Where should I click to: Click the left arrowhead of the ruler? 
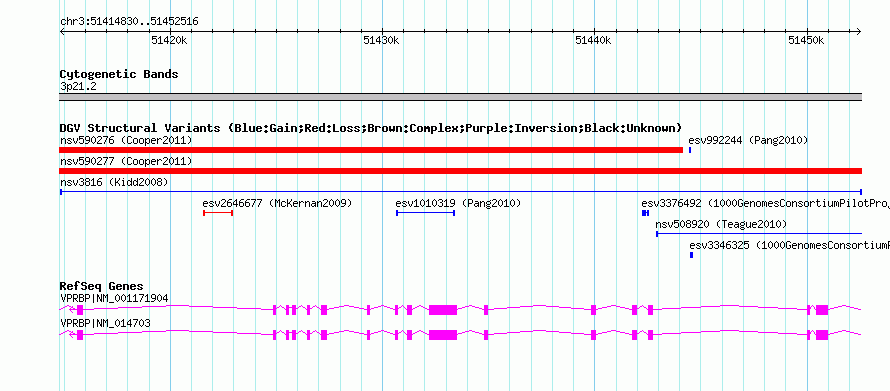tap(62, 31)
